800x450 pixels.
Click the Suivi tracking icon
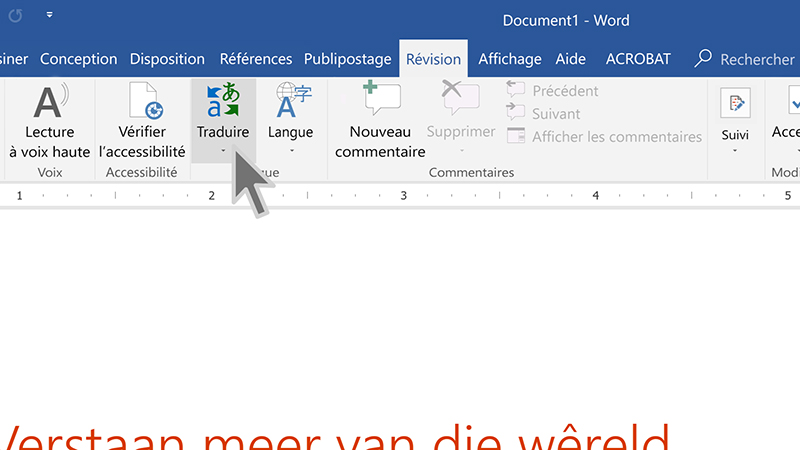tap(735, 104)
